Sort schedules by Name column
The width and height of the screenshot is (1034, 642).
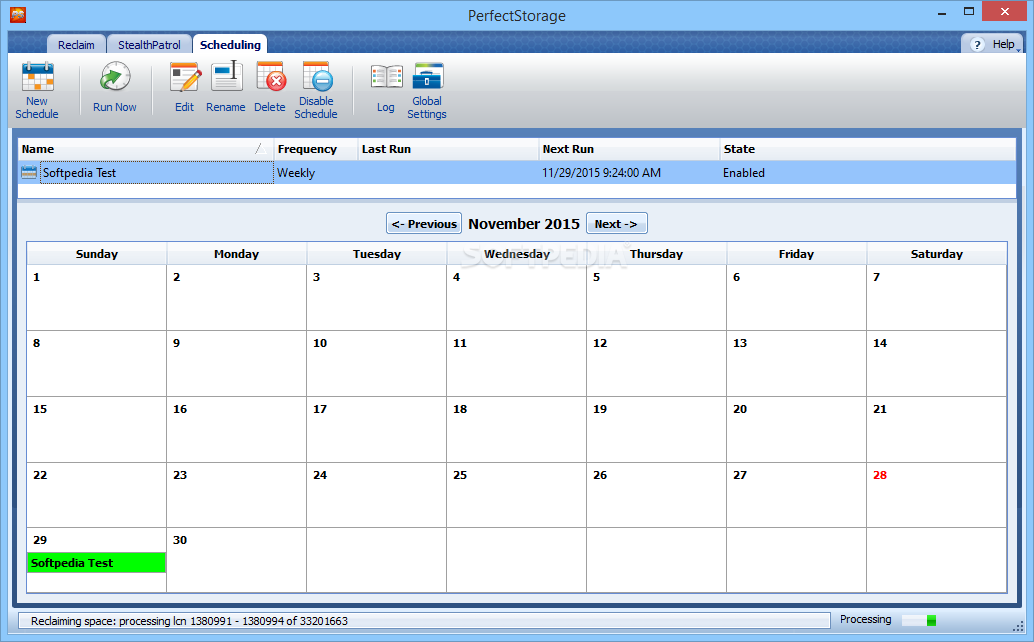point(145,149)
